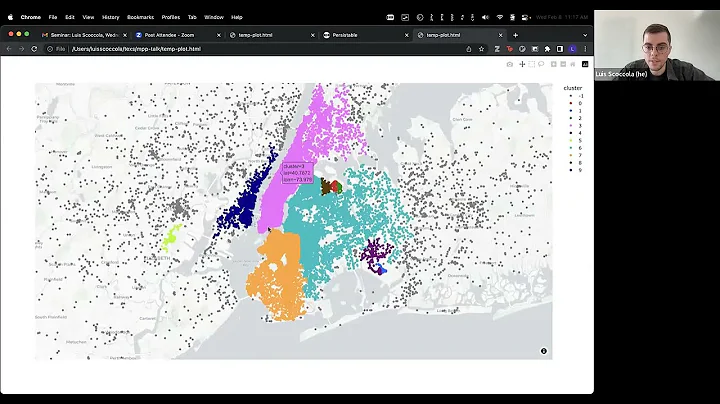The image size is (720, 404).
Task: Open the History menu
Action: 111,17
